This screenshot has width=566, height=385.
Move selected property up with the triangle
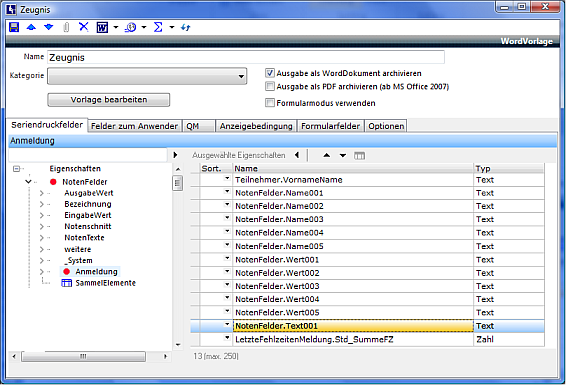(327, 156)
